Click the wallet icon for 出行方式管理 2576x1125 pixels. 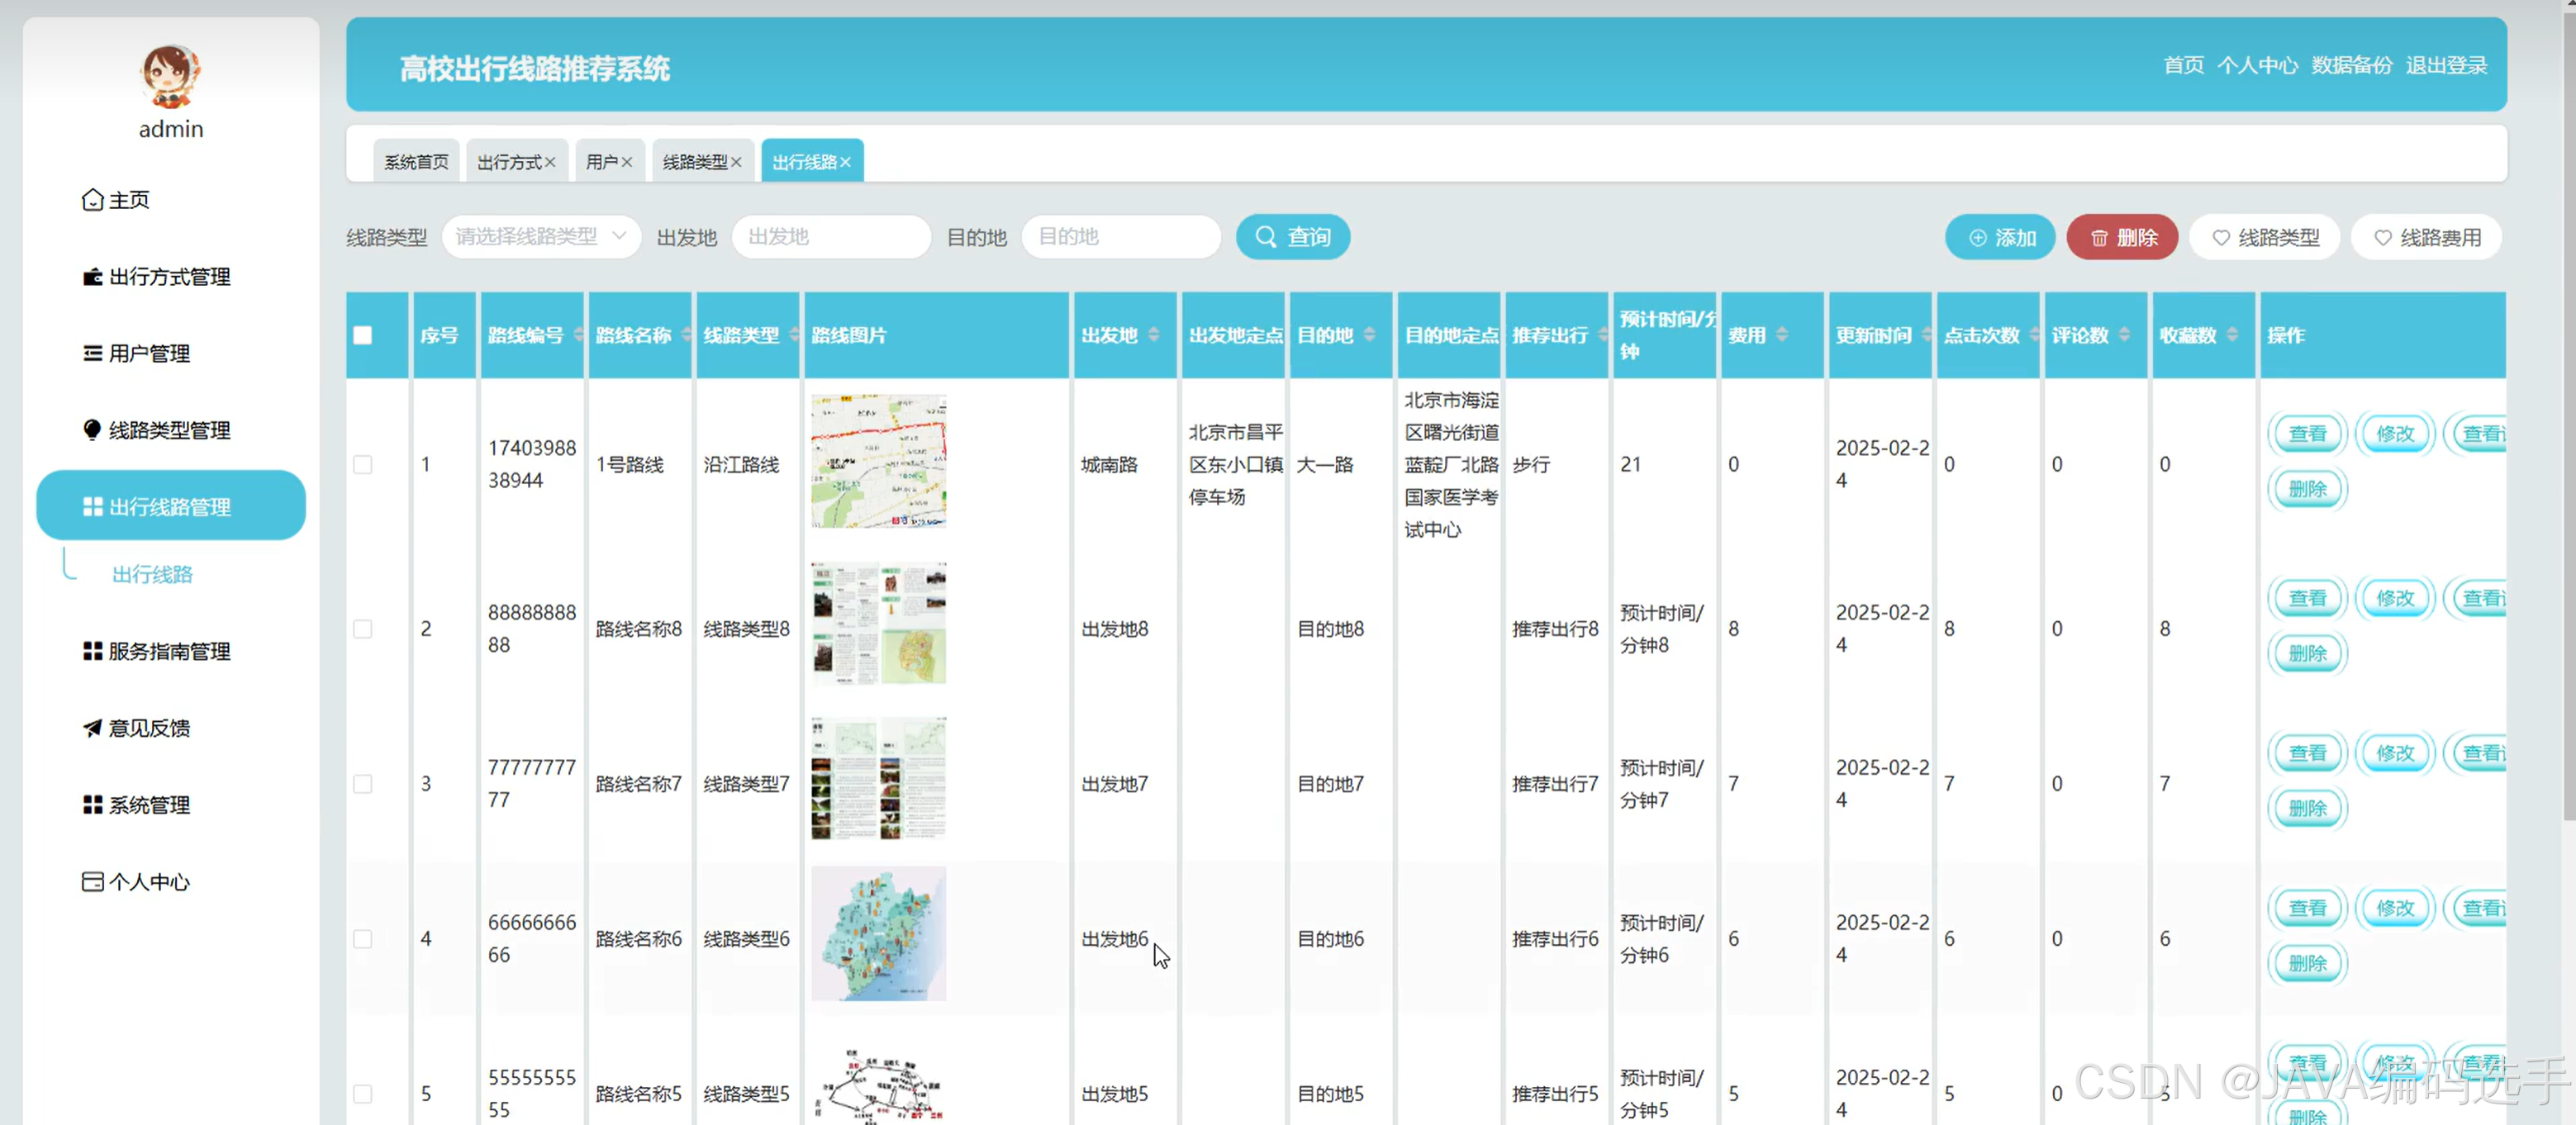[92, 277]
